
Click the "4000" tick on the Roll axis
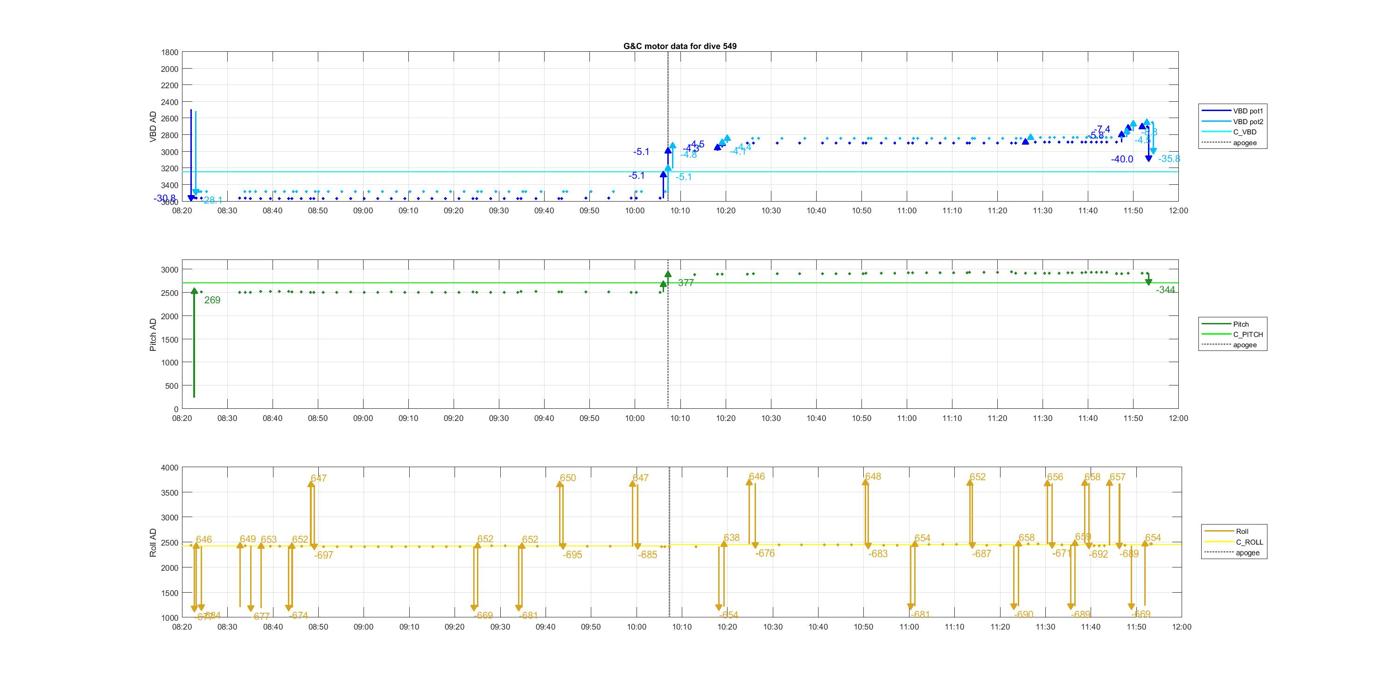170,467
